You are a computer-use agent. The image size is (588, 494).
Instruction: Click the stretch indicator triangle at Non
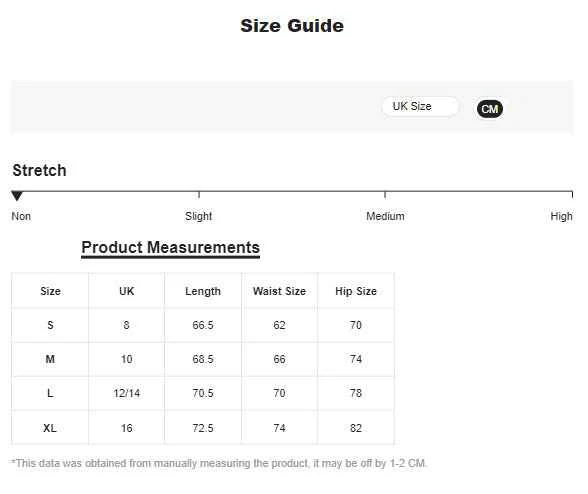[x=17, y=195]
